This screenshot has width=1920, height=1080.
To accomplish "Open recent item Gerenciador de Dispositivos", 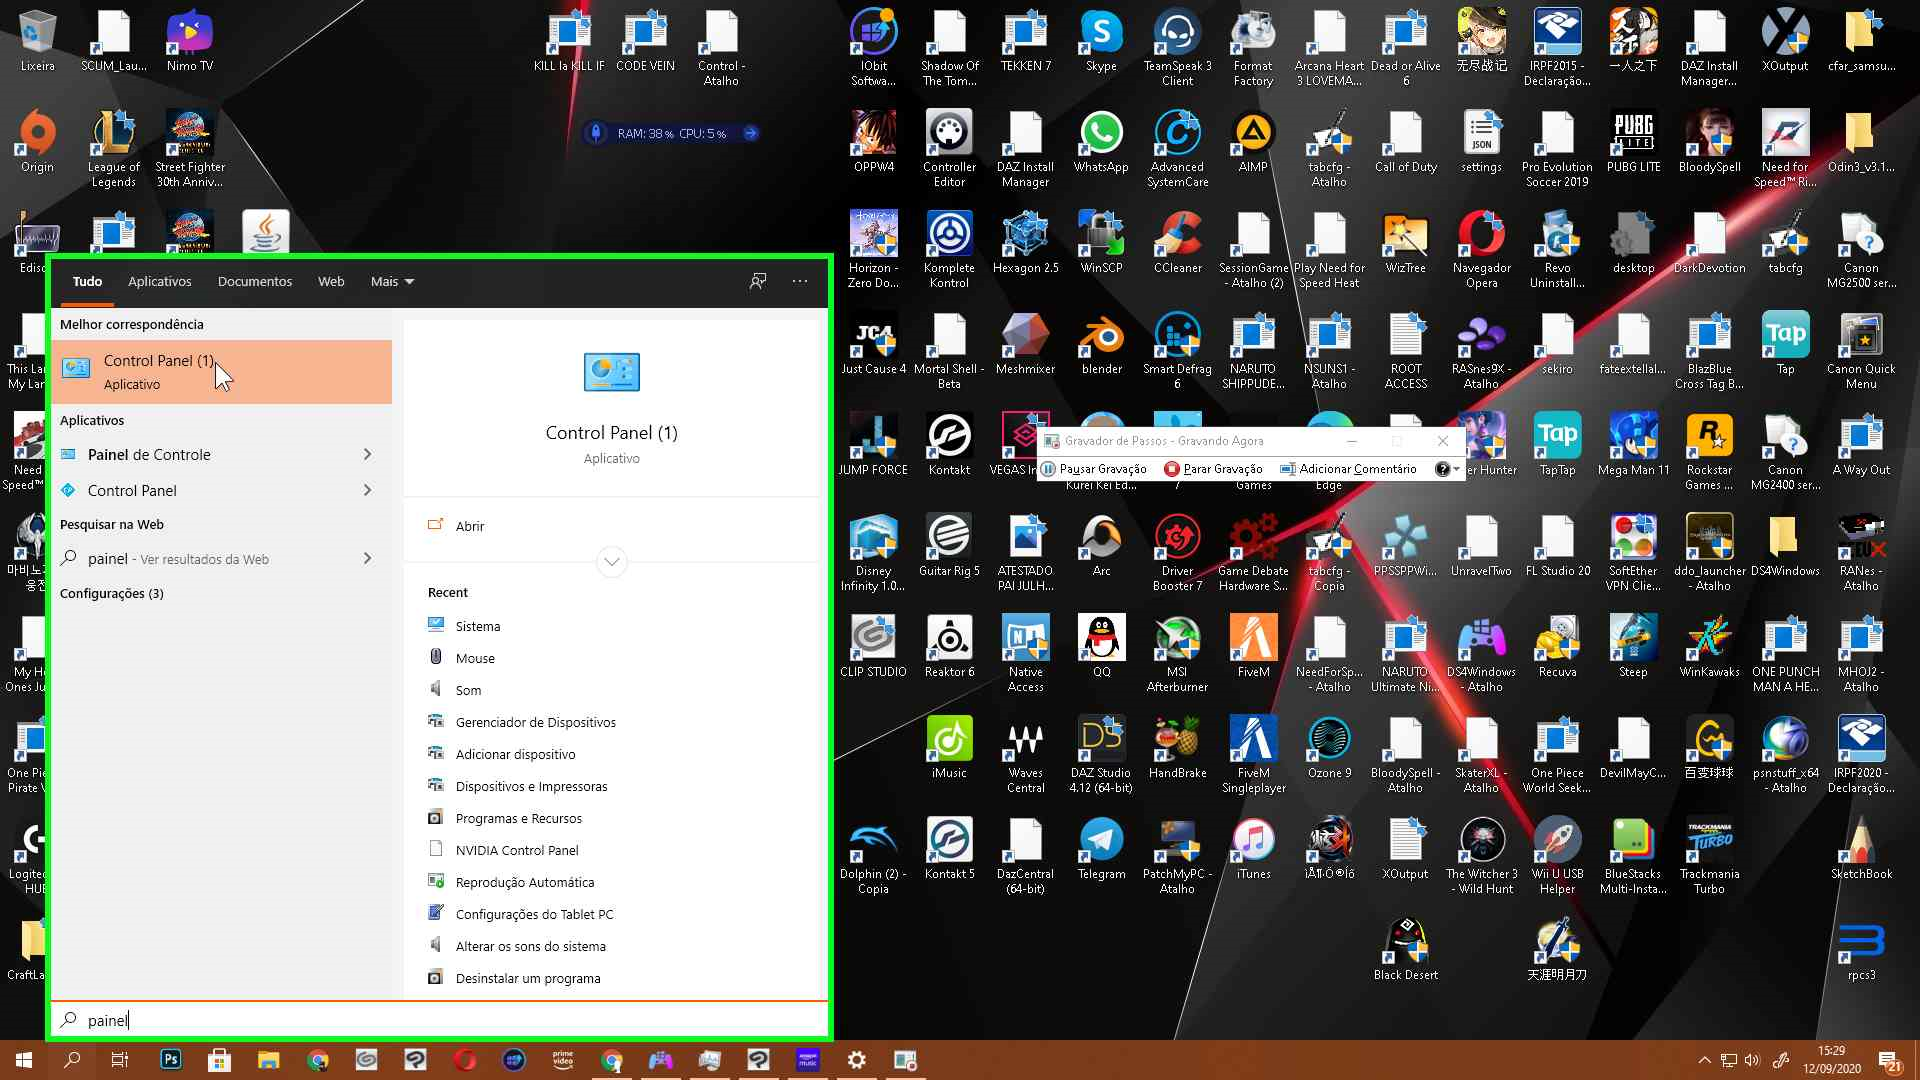I will coord(535,722).
